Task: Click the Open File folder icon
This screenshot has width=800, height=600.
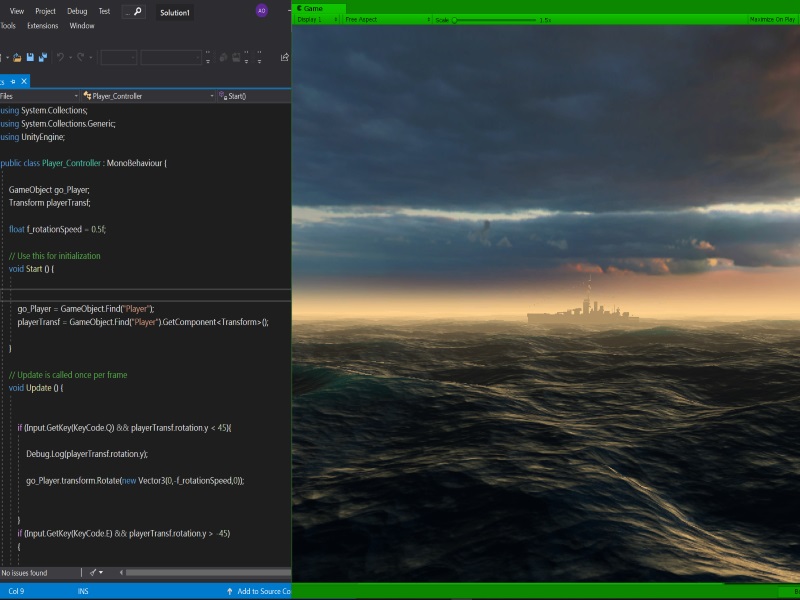Action: coord(17,57)
